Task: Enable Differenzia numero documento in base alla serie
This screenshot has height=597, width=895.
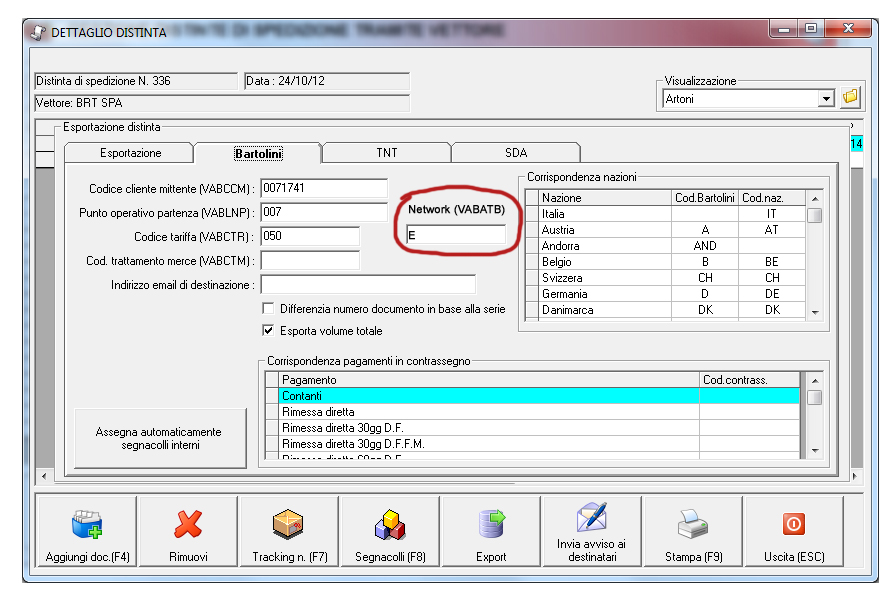Action: coord(268,309)
